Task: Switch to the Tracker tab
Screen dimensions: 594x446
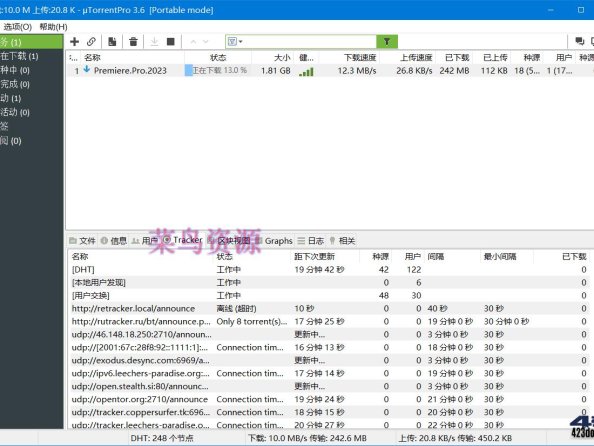Action: [x=183, y=240]
